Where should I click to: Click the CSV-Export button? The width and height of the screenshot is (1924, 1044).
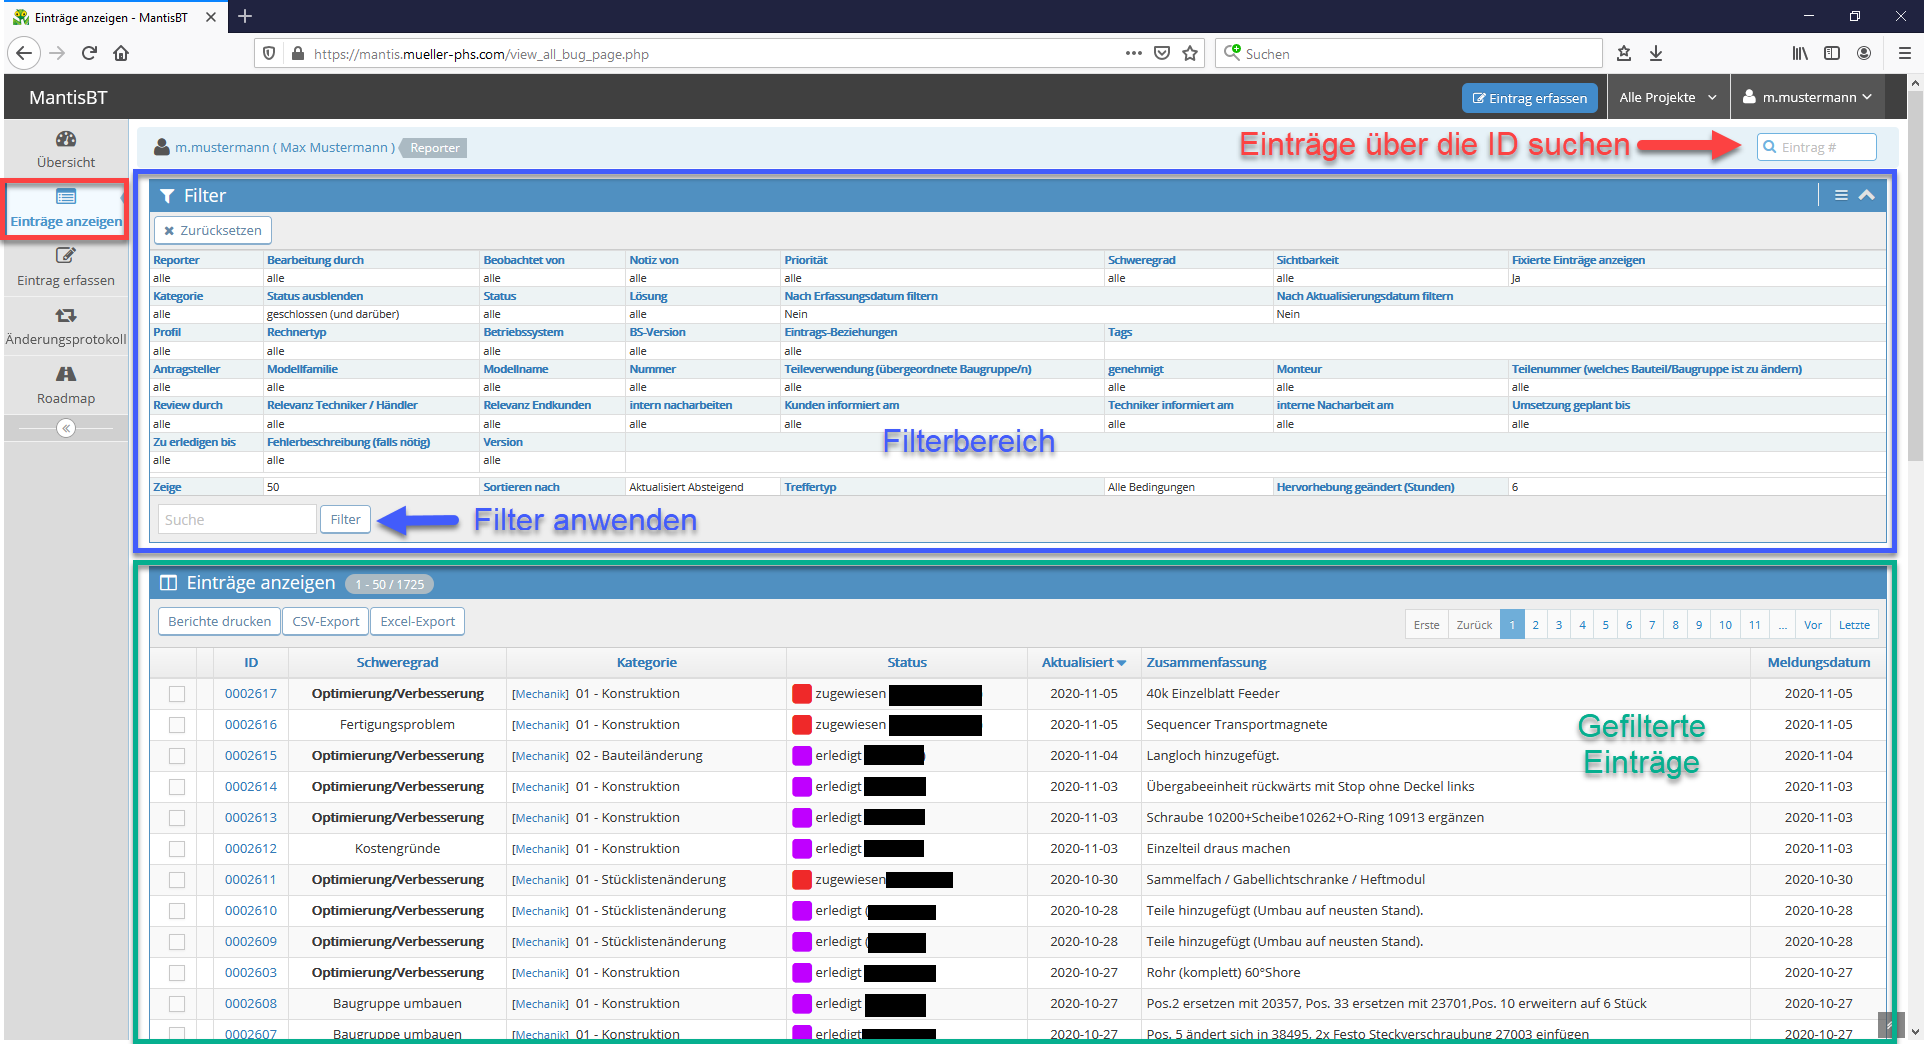click(325, 621)
